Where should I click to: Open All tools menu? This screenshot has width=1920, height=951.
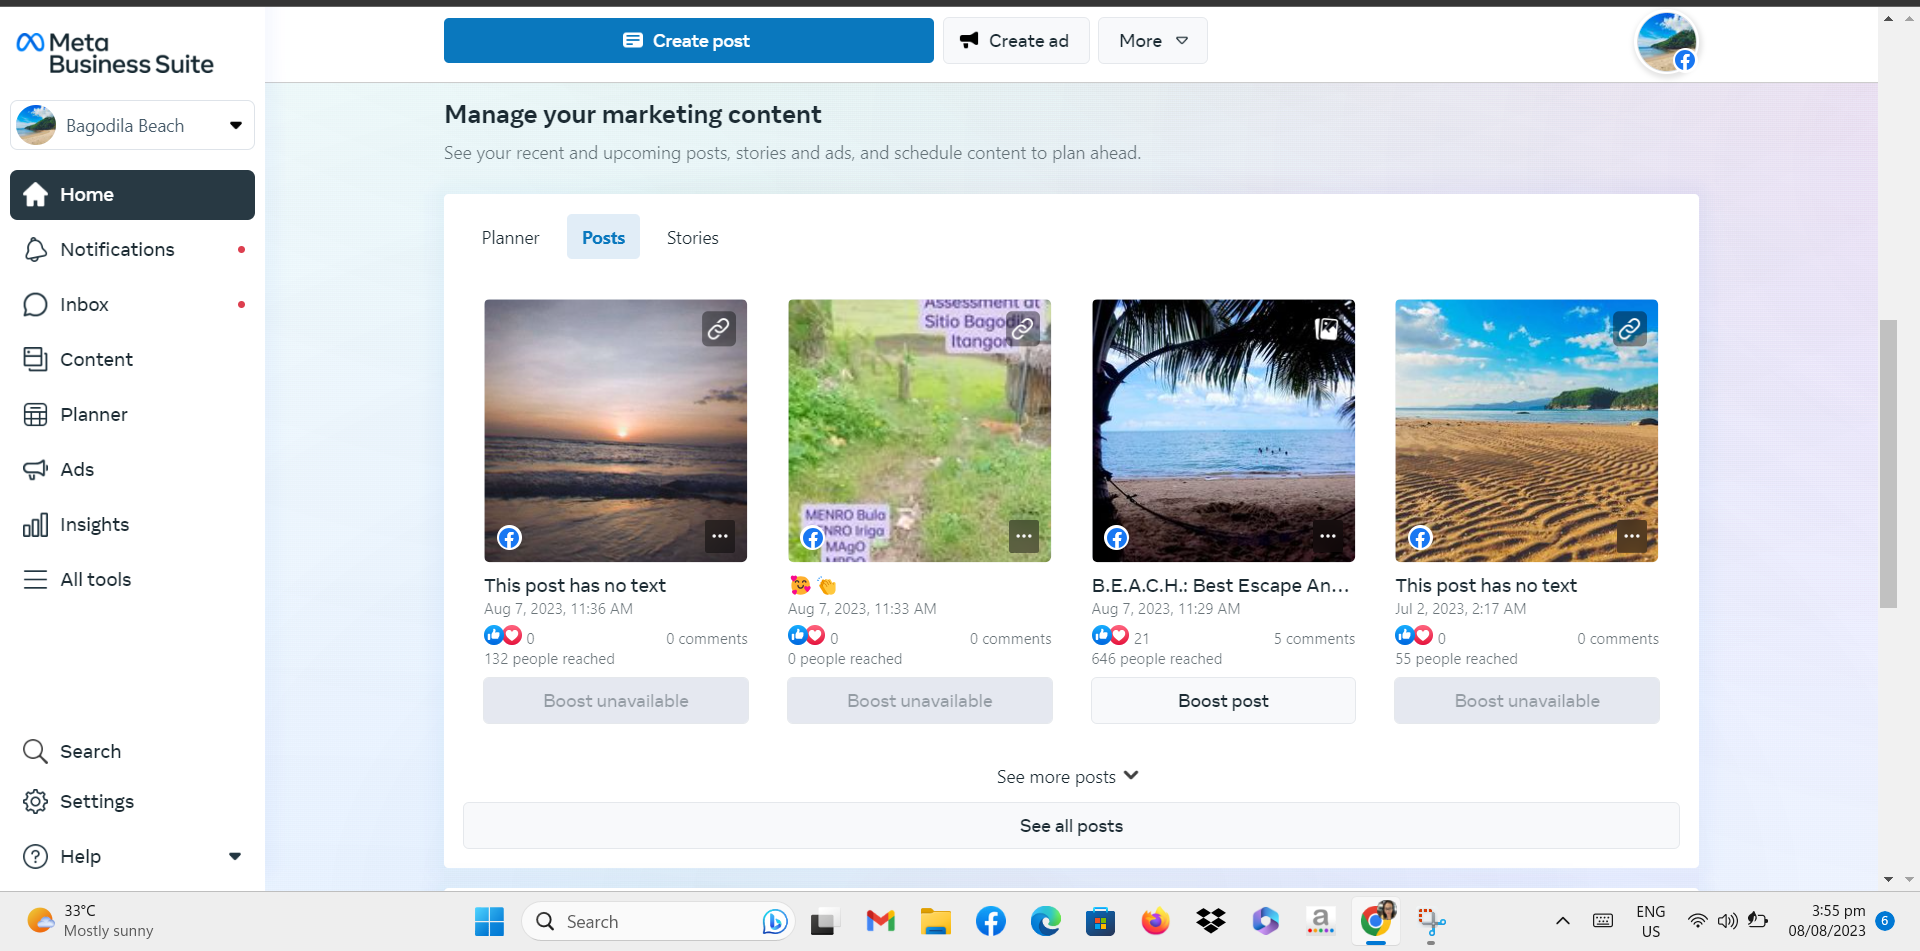[x=132, y=580]
